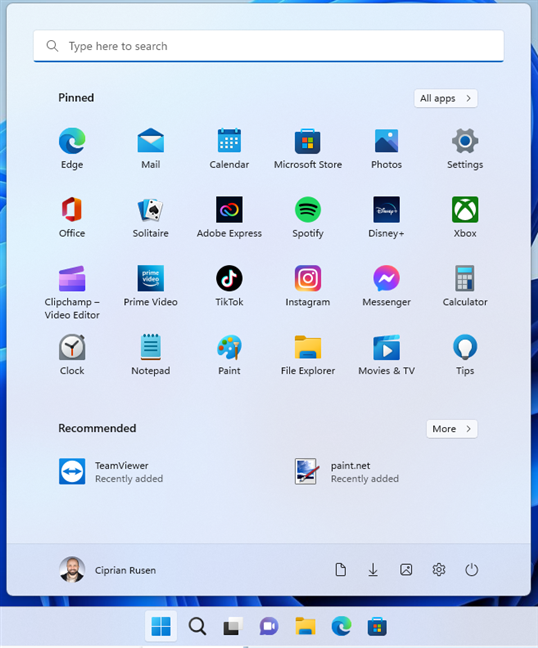
Task: Open File Explorer from the taskbar
Action: click(305, 627)
